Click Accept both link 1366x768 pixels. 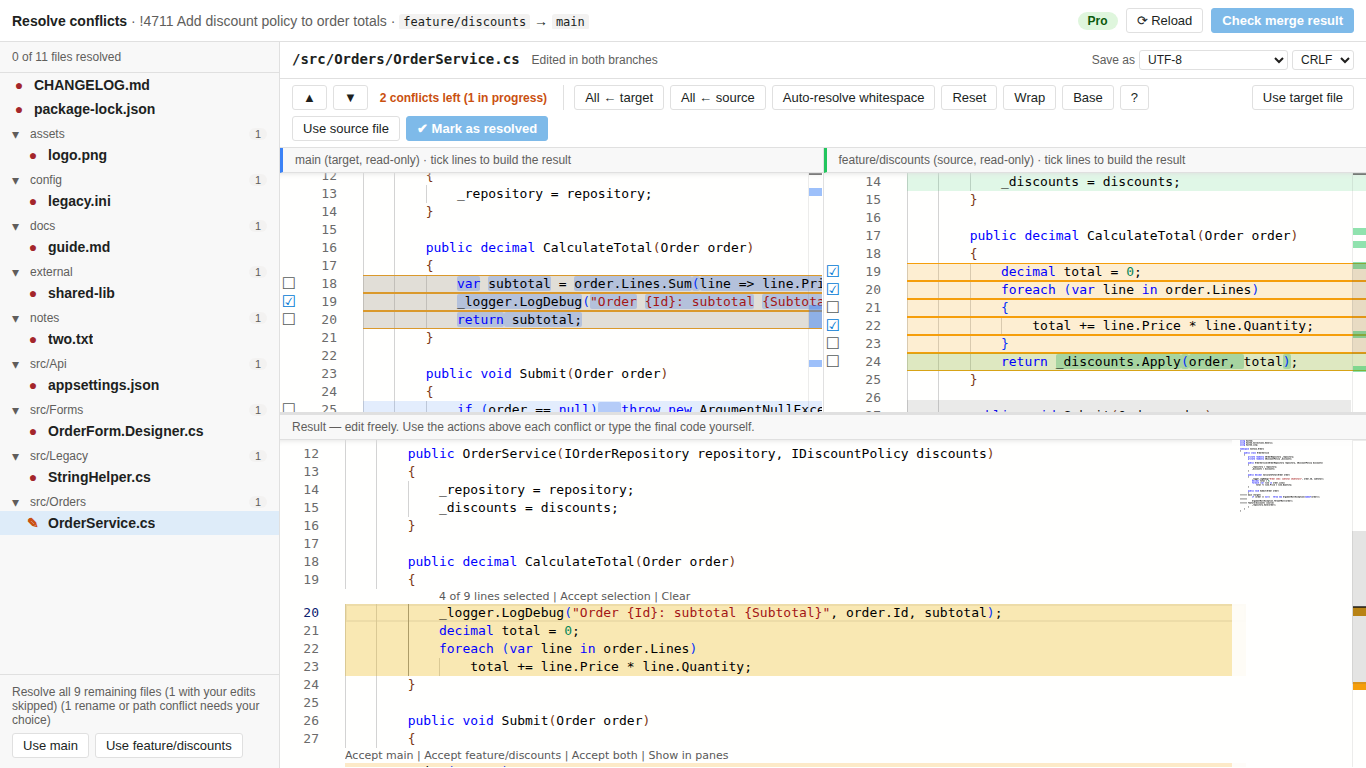tap(604, 755)
